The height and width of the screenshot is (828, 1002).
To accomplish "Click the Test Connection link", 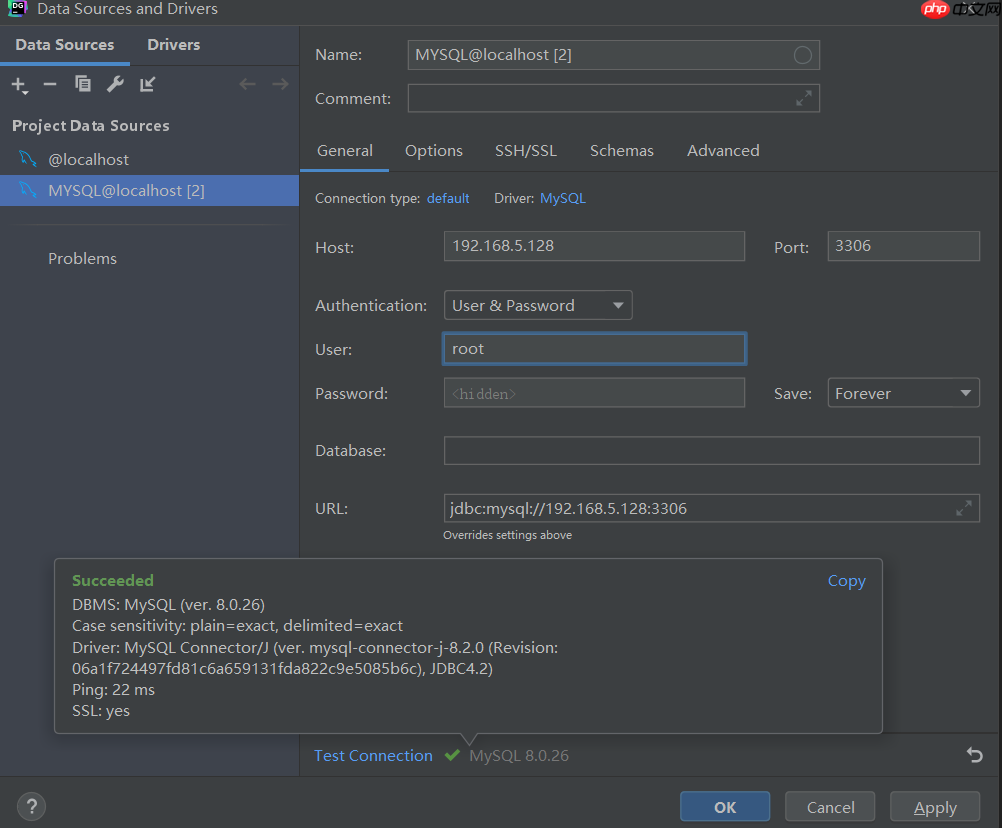I will click(373, 755).
